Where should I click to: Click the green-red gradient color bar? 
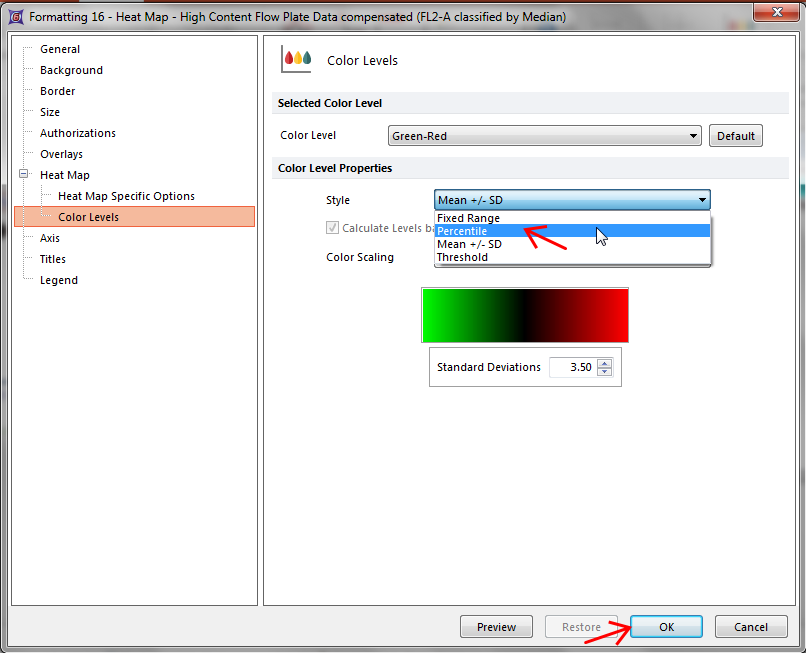(x=525, y=315)
